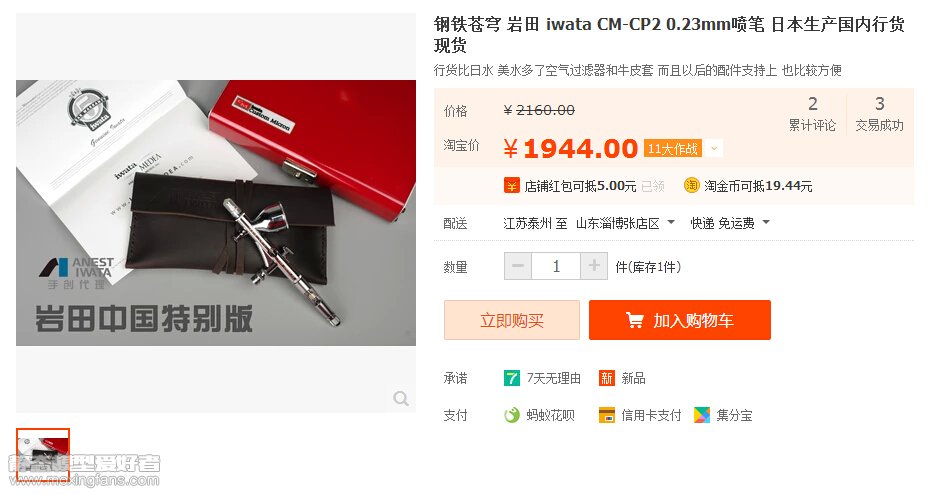Expand the 11大作战 promotion dropdown arrow
Viewport: 934px width, 495px height.
(x=714, y=148)
